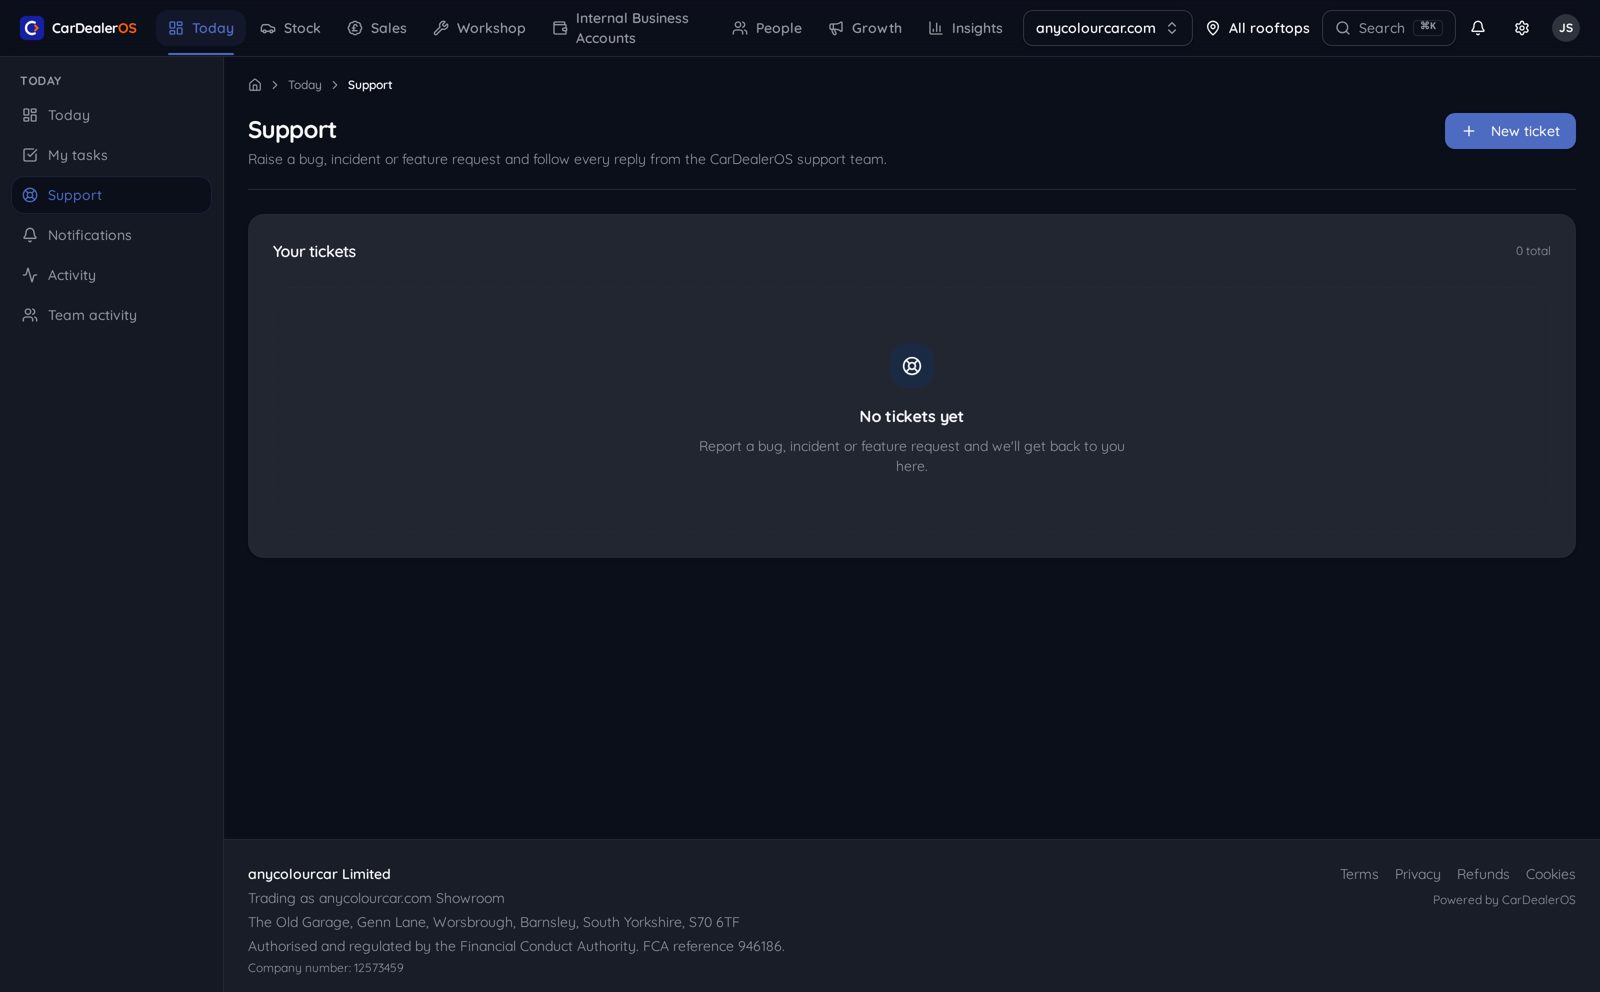This screenshot has height=992, width=1600.
Task: Click the CarDealerOS logo icon
Action: point(32,28)
